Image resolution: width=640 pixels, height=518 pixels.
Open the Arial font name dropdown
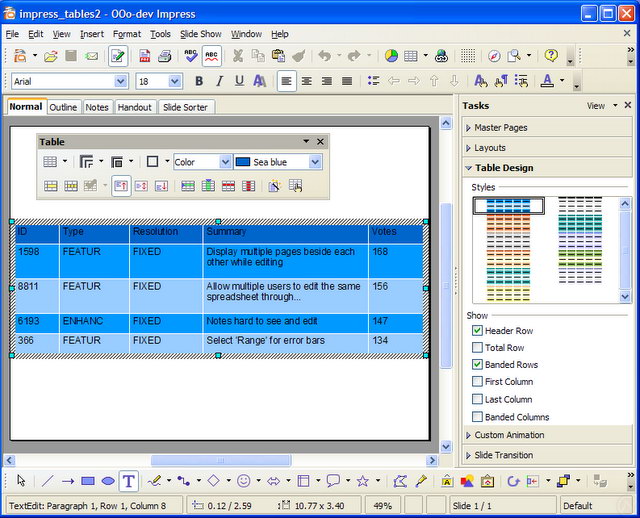pyautogui.click(x=121, y=81)
